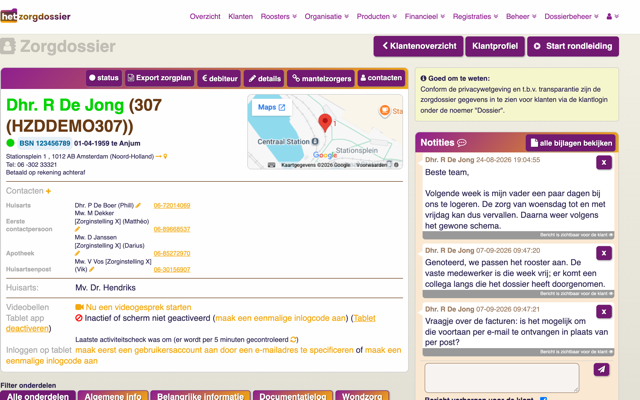Expand the Beheer menu
This screenshot has height=400, width=640.
point(521,16)
